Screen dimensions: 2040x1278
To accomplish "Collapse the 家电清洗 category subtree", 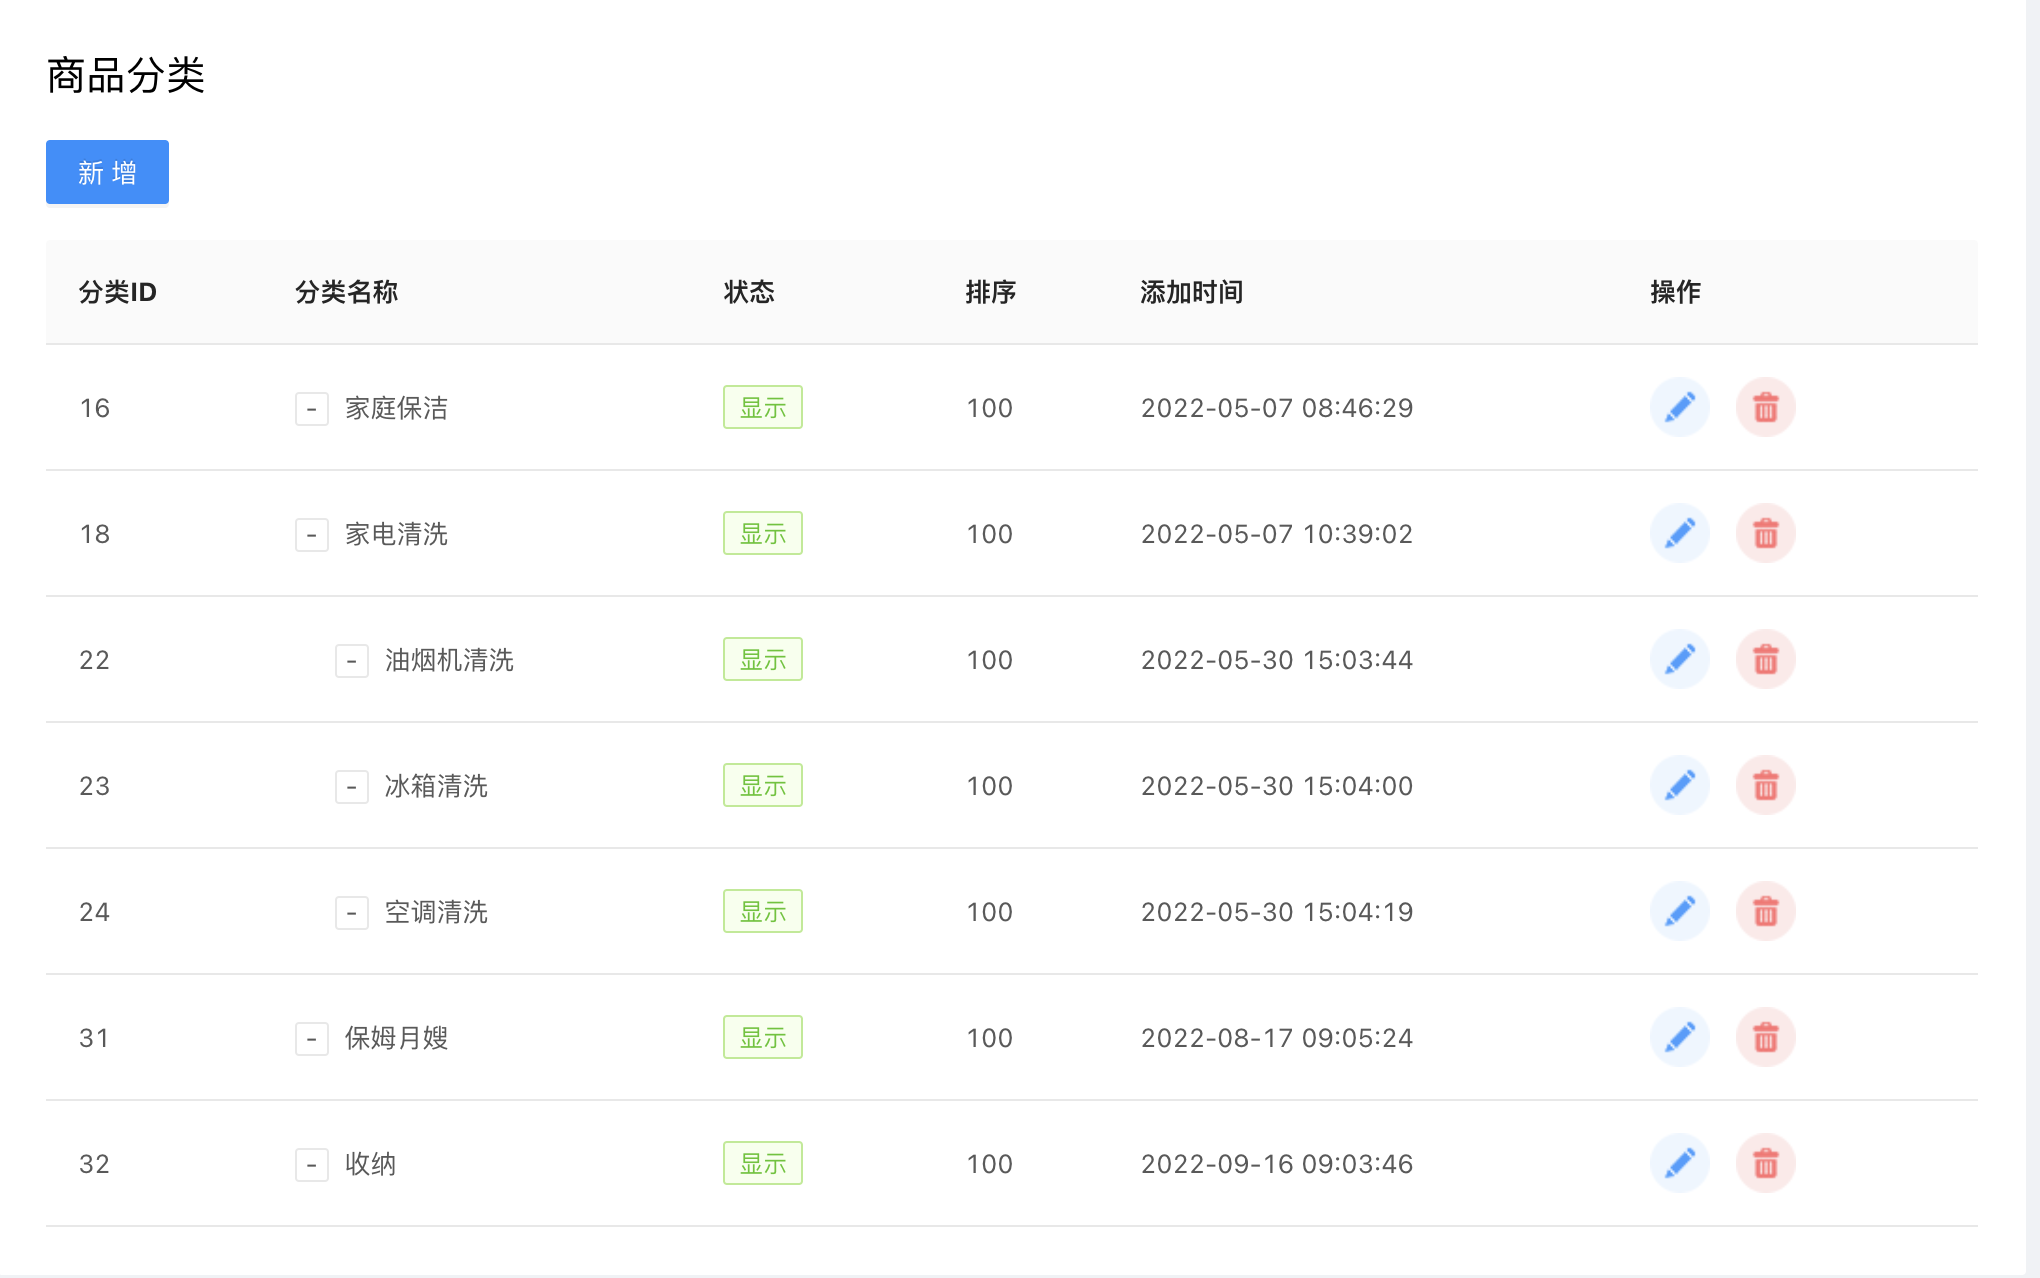I will [311, 535].
